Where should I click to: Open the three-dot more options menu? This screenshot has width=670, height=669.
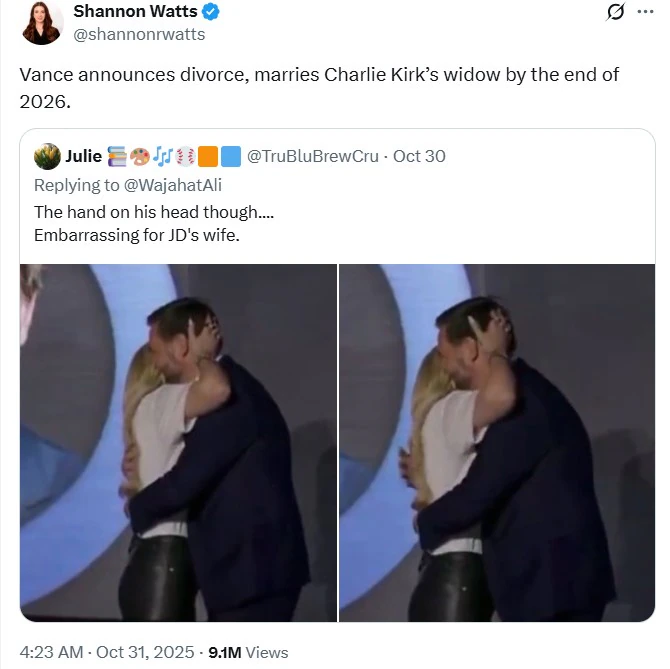pos(645,13)
